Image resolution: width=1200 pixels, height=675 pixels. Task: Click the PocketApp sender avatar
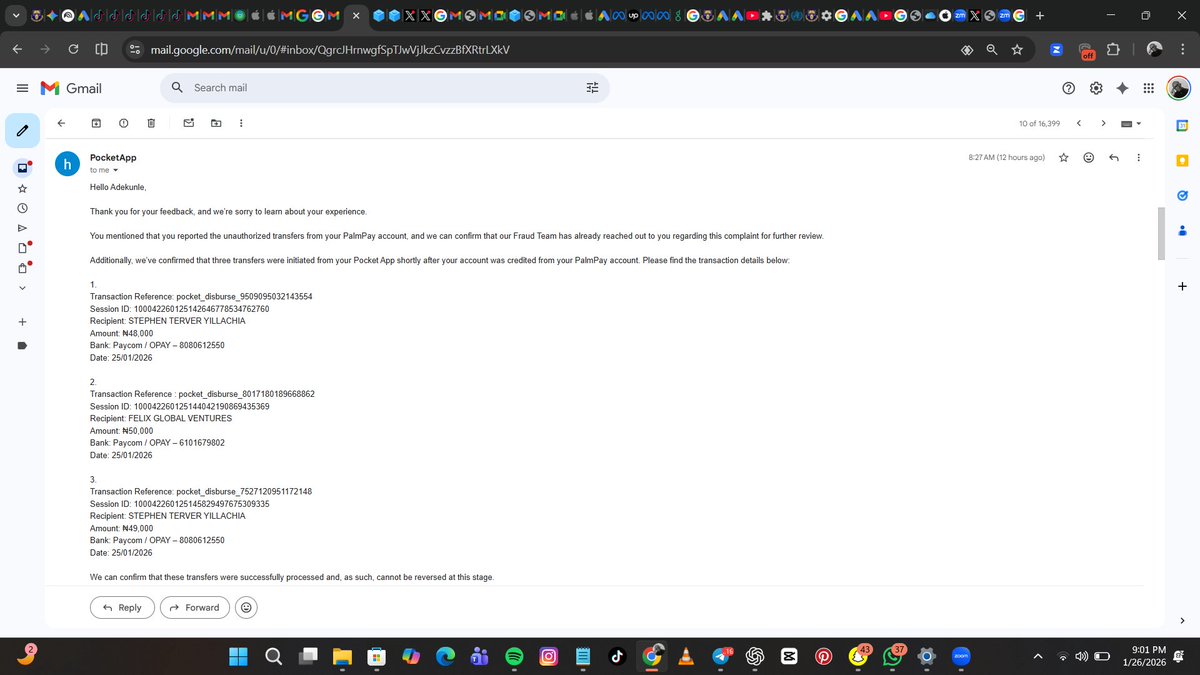(x=67, y=164)
